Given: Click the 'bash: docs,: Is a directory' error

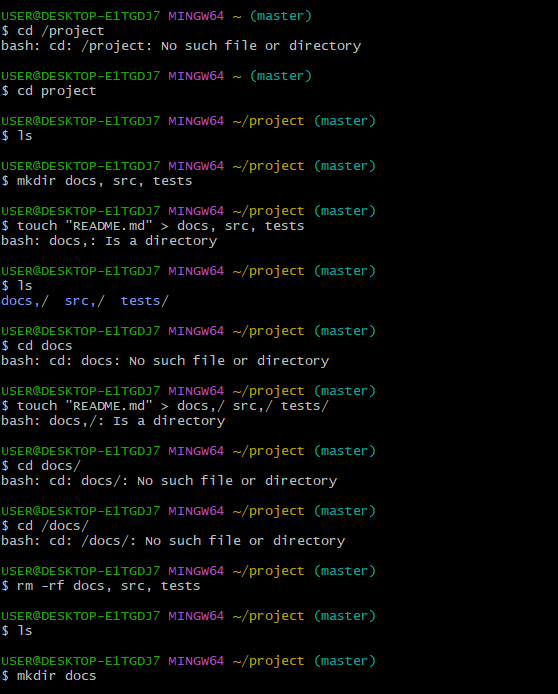Looking at the screenshot, I should pos(109,241).
